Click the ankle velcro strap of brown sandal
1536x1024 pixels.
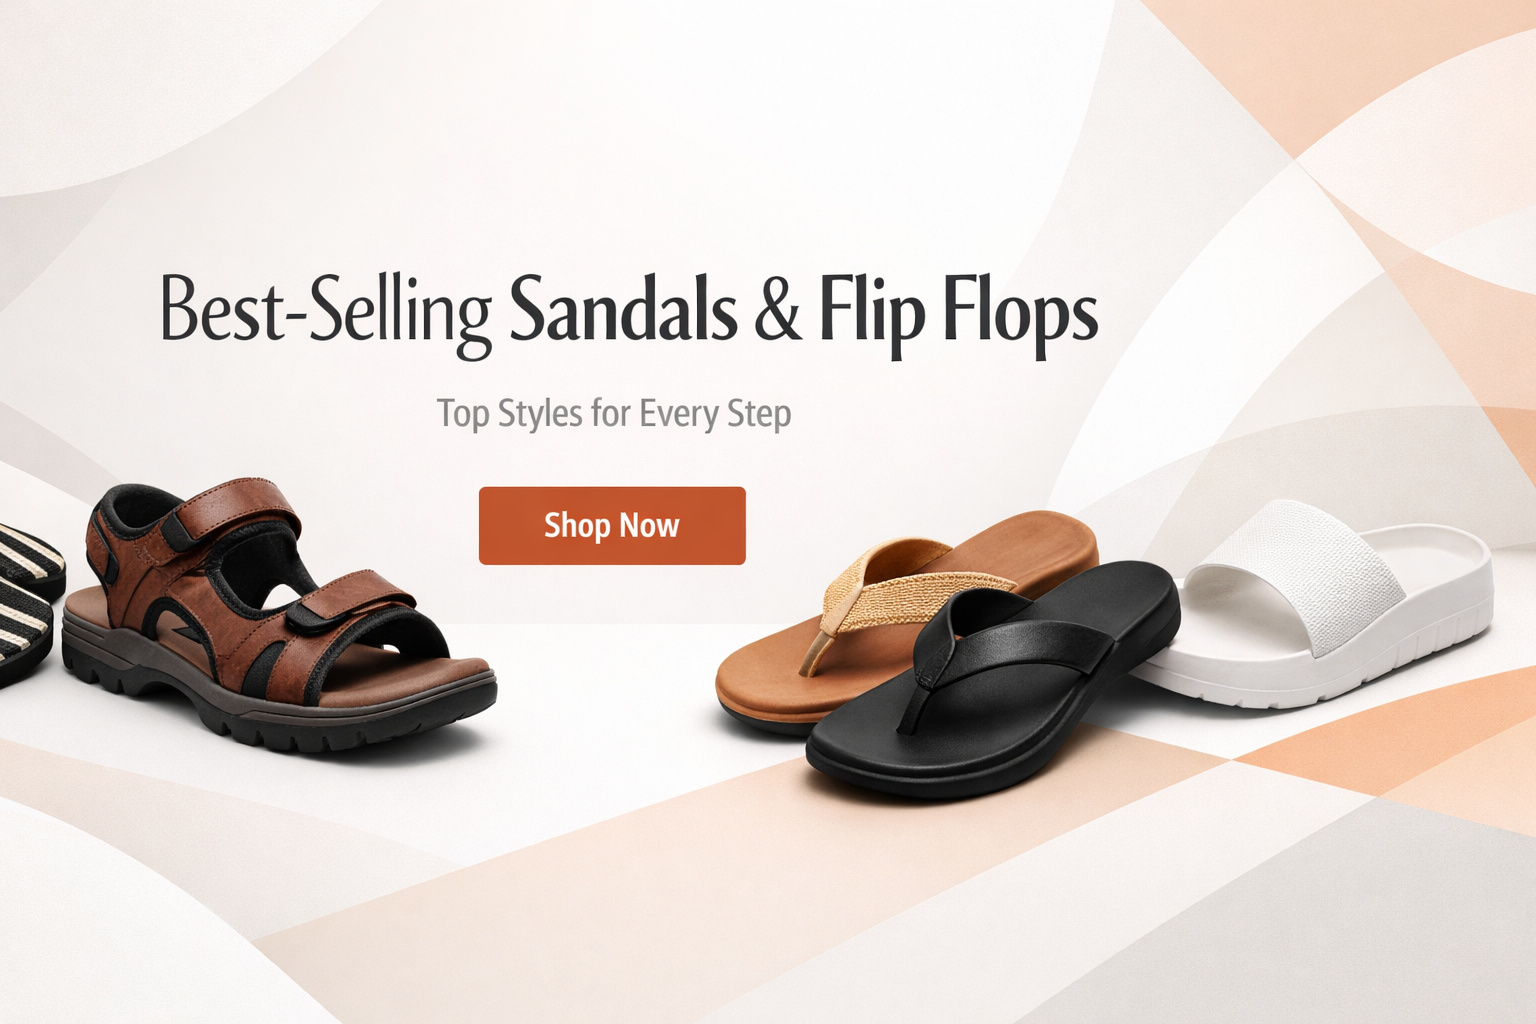tap(234, 508)
